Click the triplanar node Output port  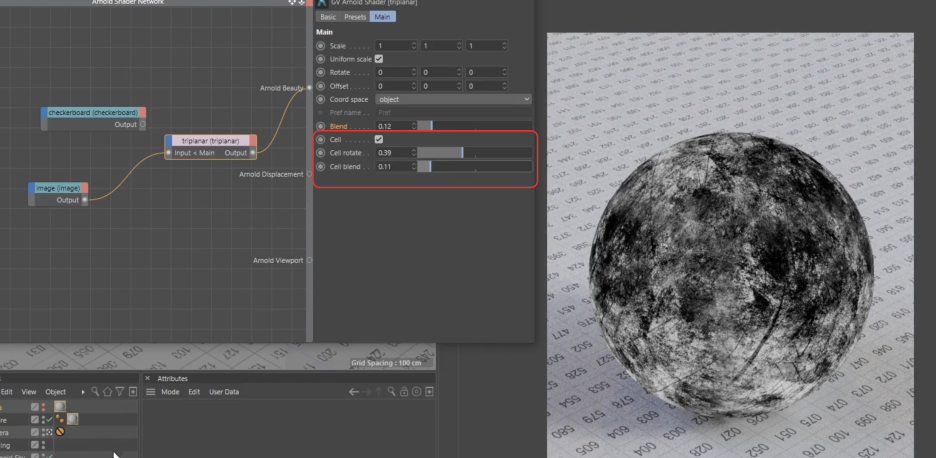(x=252, y=153)
